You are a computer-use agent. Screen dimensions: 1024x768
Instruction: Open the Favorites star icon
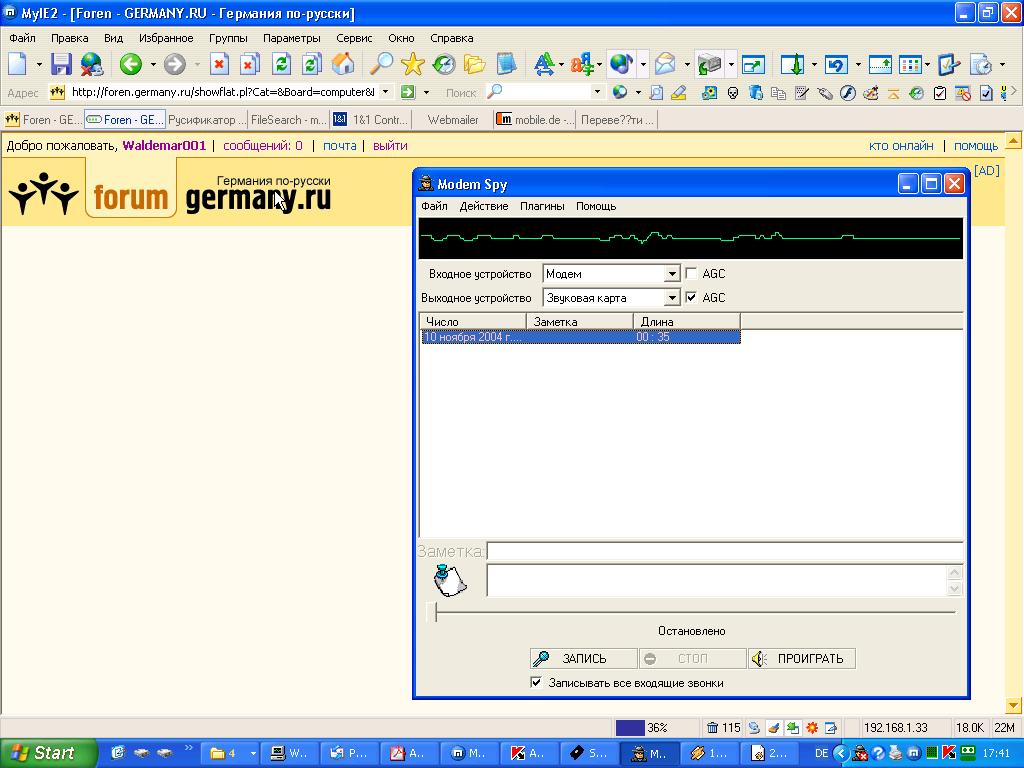coord(413,64)
